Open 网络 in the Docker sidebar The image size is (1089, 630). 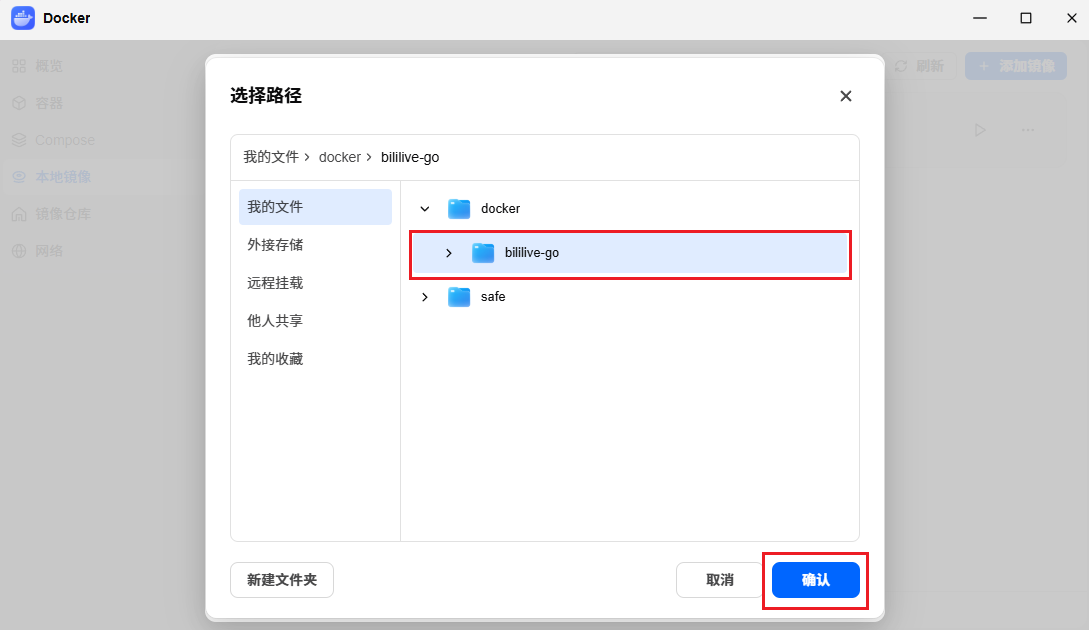coord(49,251)
